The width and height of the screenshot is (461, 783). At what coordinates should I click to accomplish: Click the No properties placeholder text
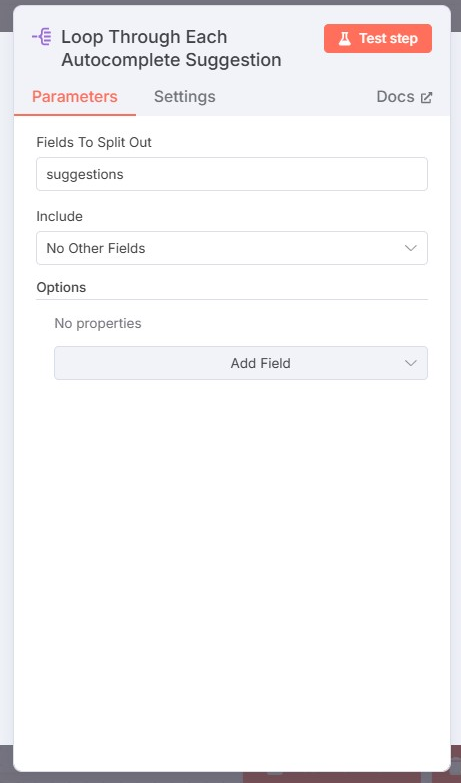(98, 323)
